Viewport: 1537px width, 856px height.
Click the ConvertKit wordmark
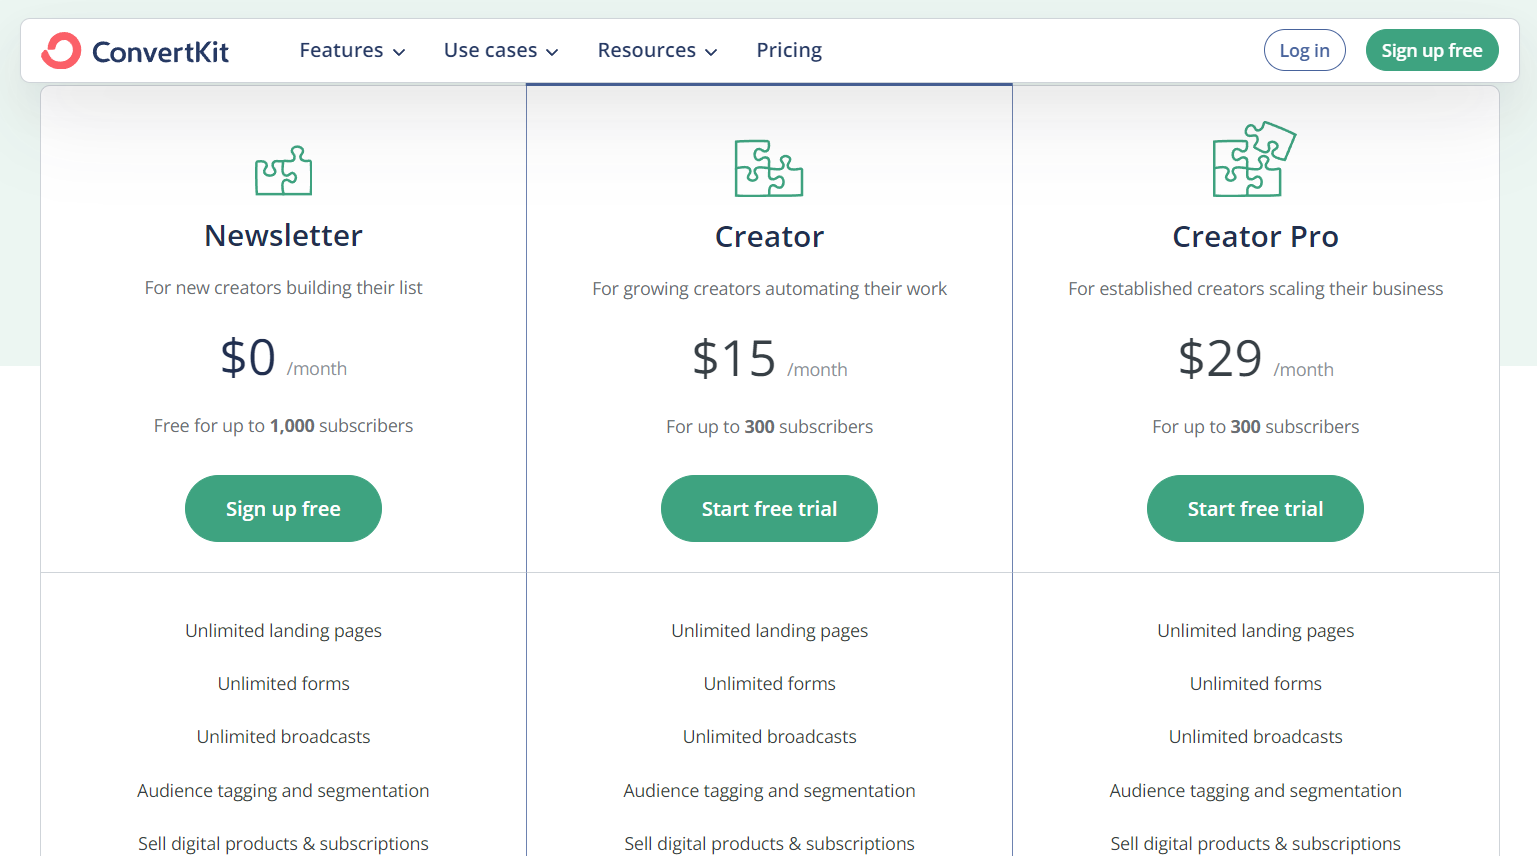point(160,51)
